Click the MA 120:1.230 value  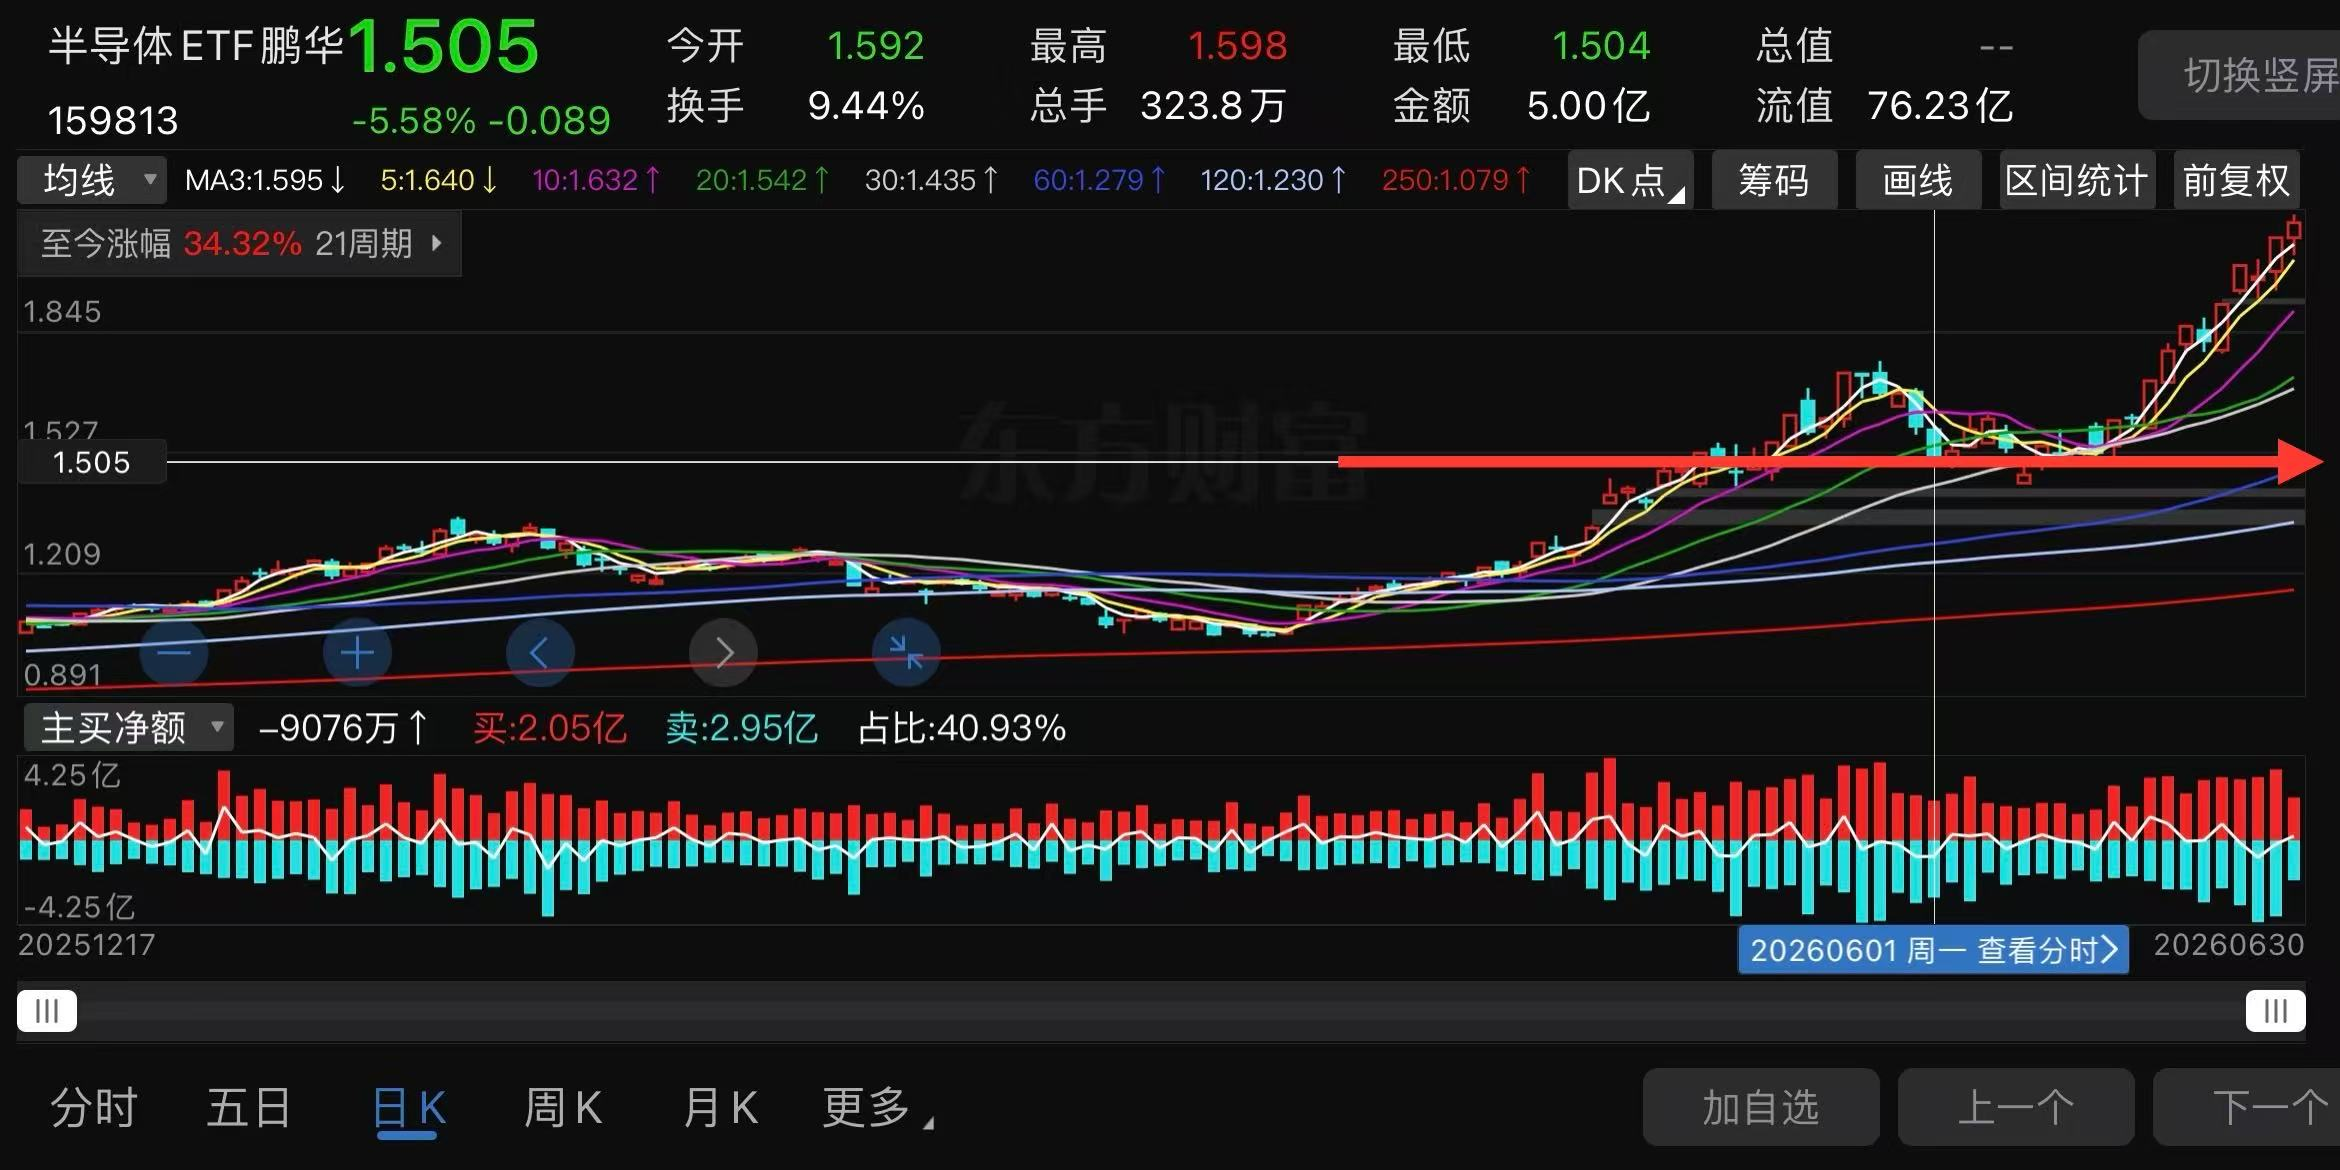pyautogui.click(x=1273, y=180)
